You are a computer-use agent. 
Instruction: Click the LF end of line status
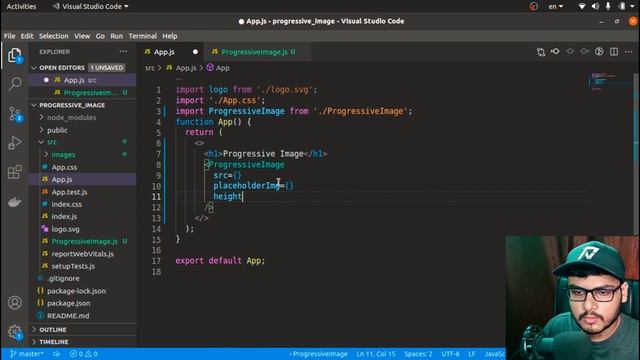point(472,354)
